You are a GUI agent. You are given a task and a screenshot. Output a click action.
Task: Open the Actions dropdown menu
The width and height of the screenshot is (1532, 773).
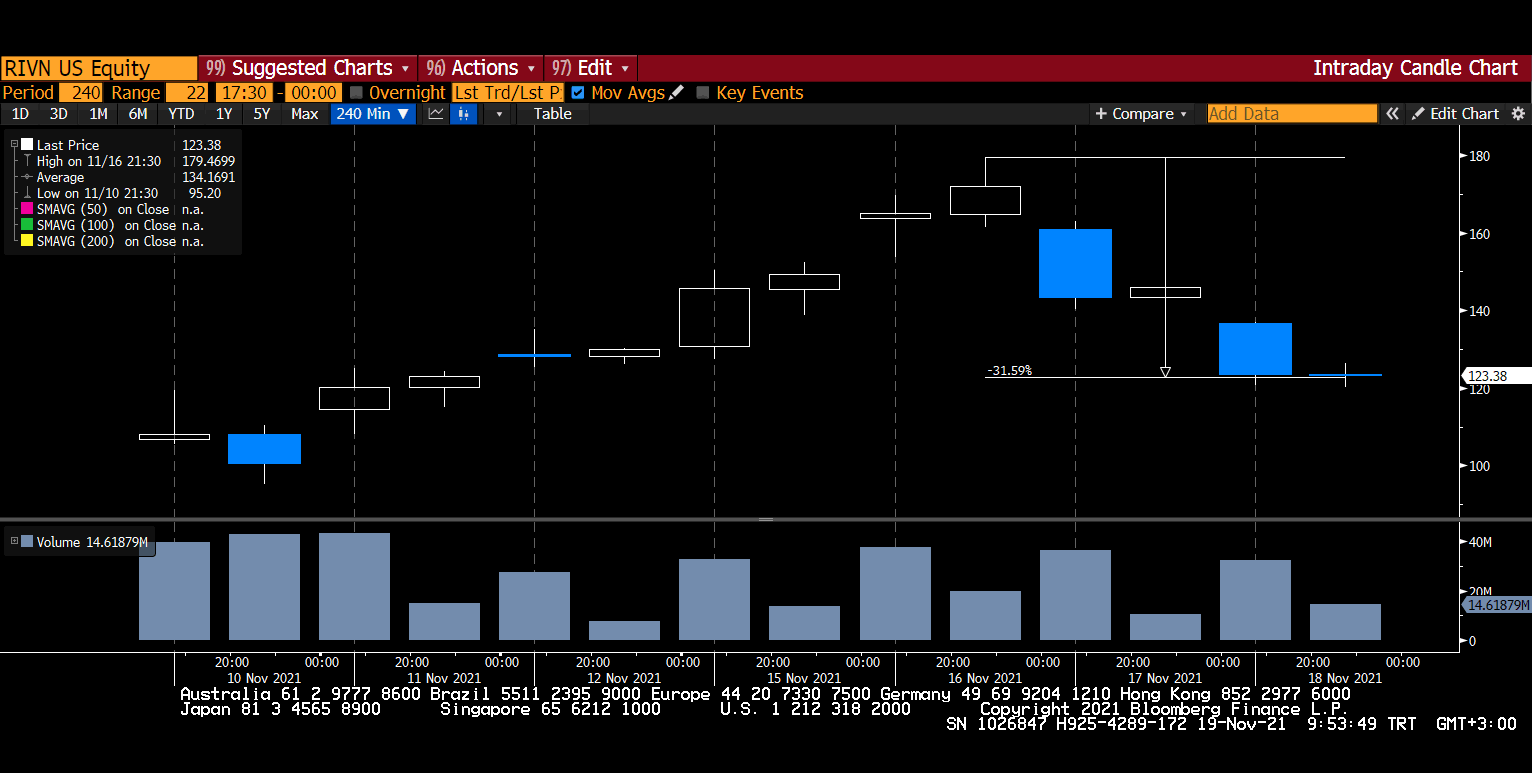coord(481,68)
